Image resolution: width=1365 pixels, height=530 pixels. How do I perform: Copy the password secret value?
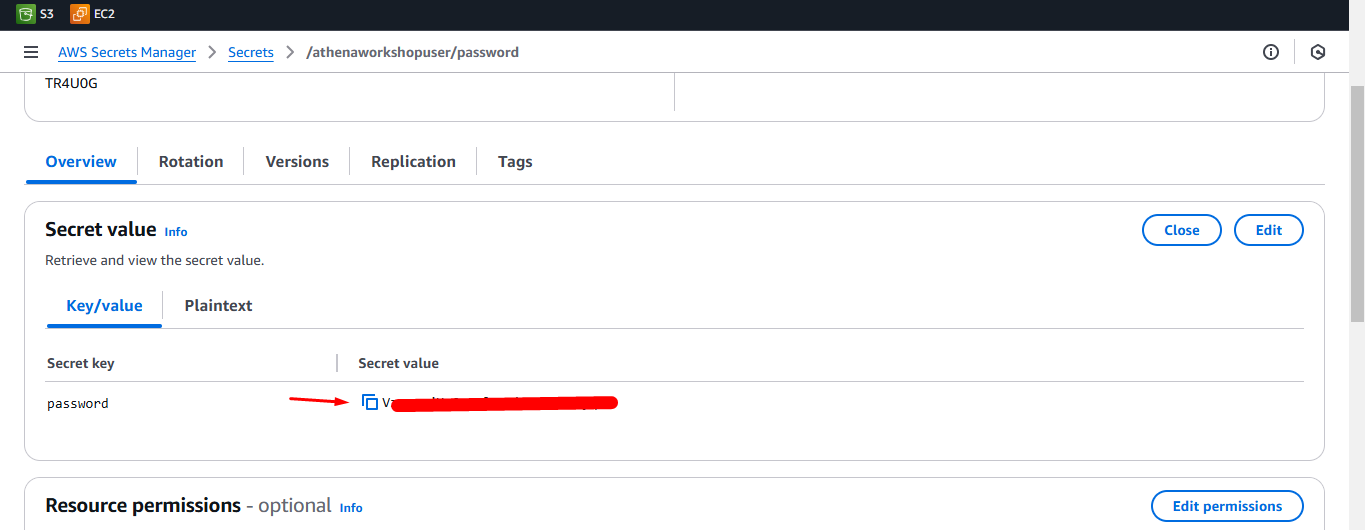[x=370, y=402]
